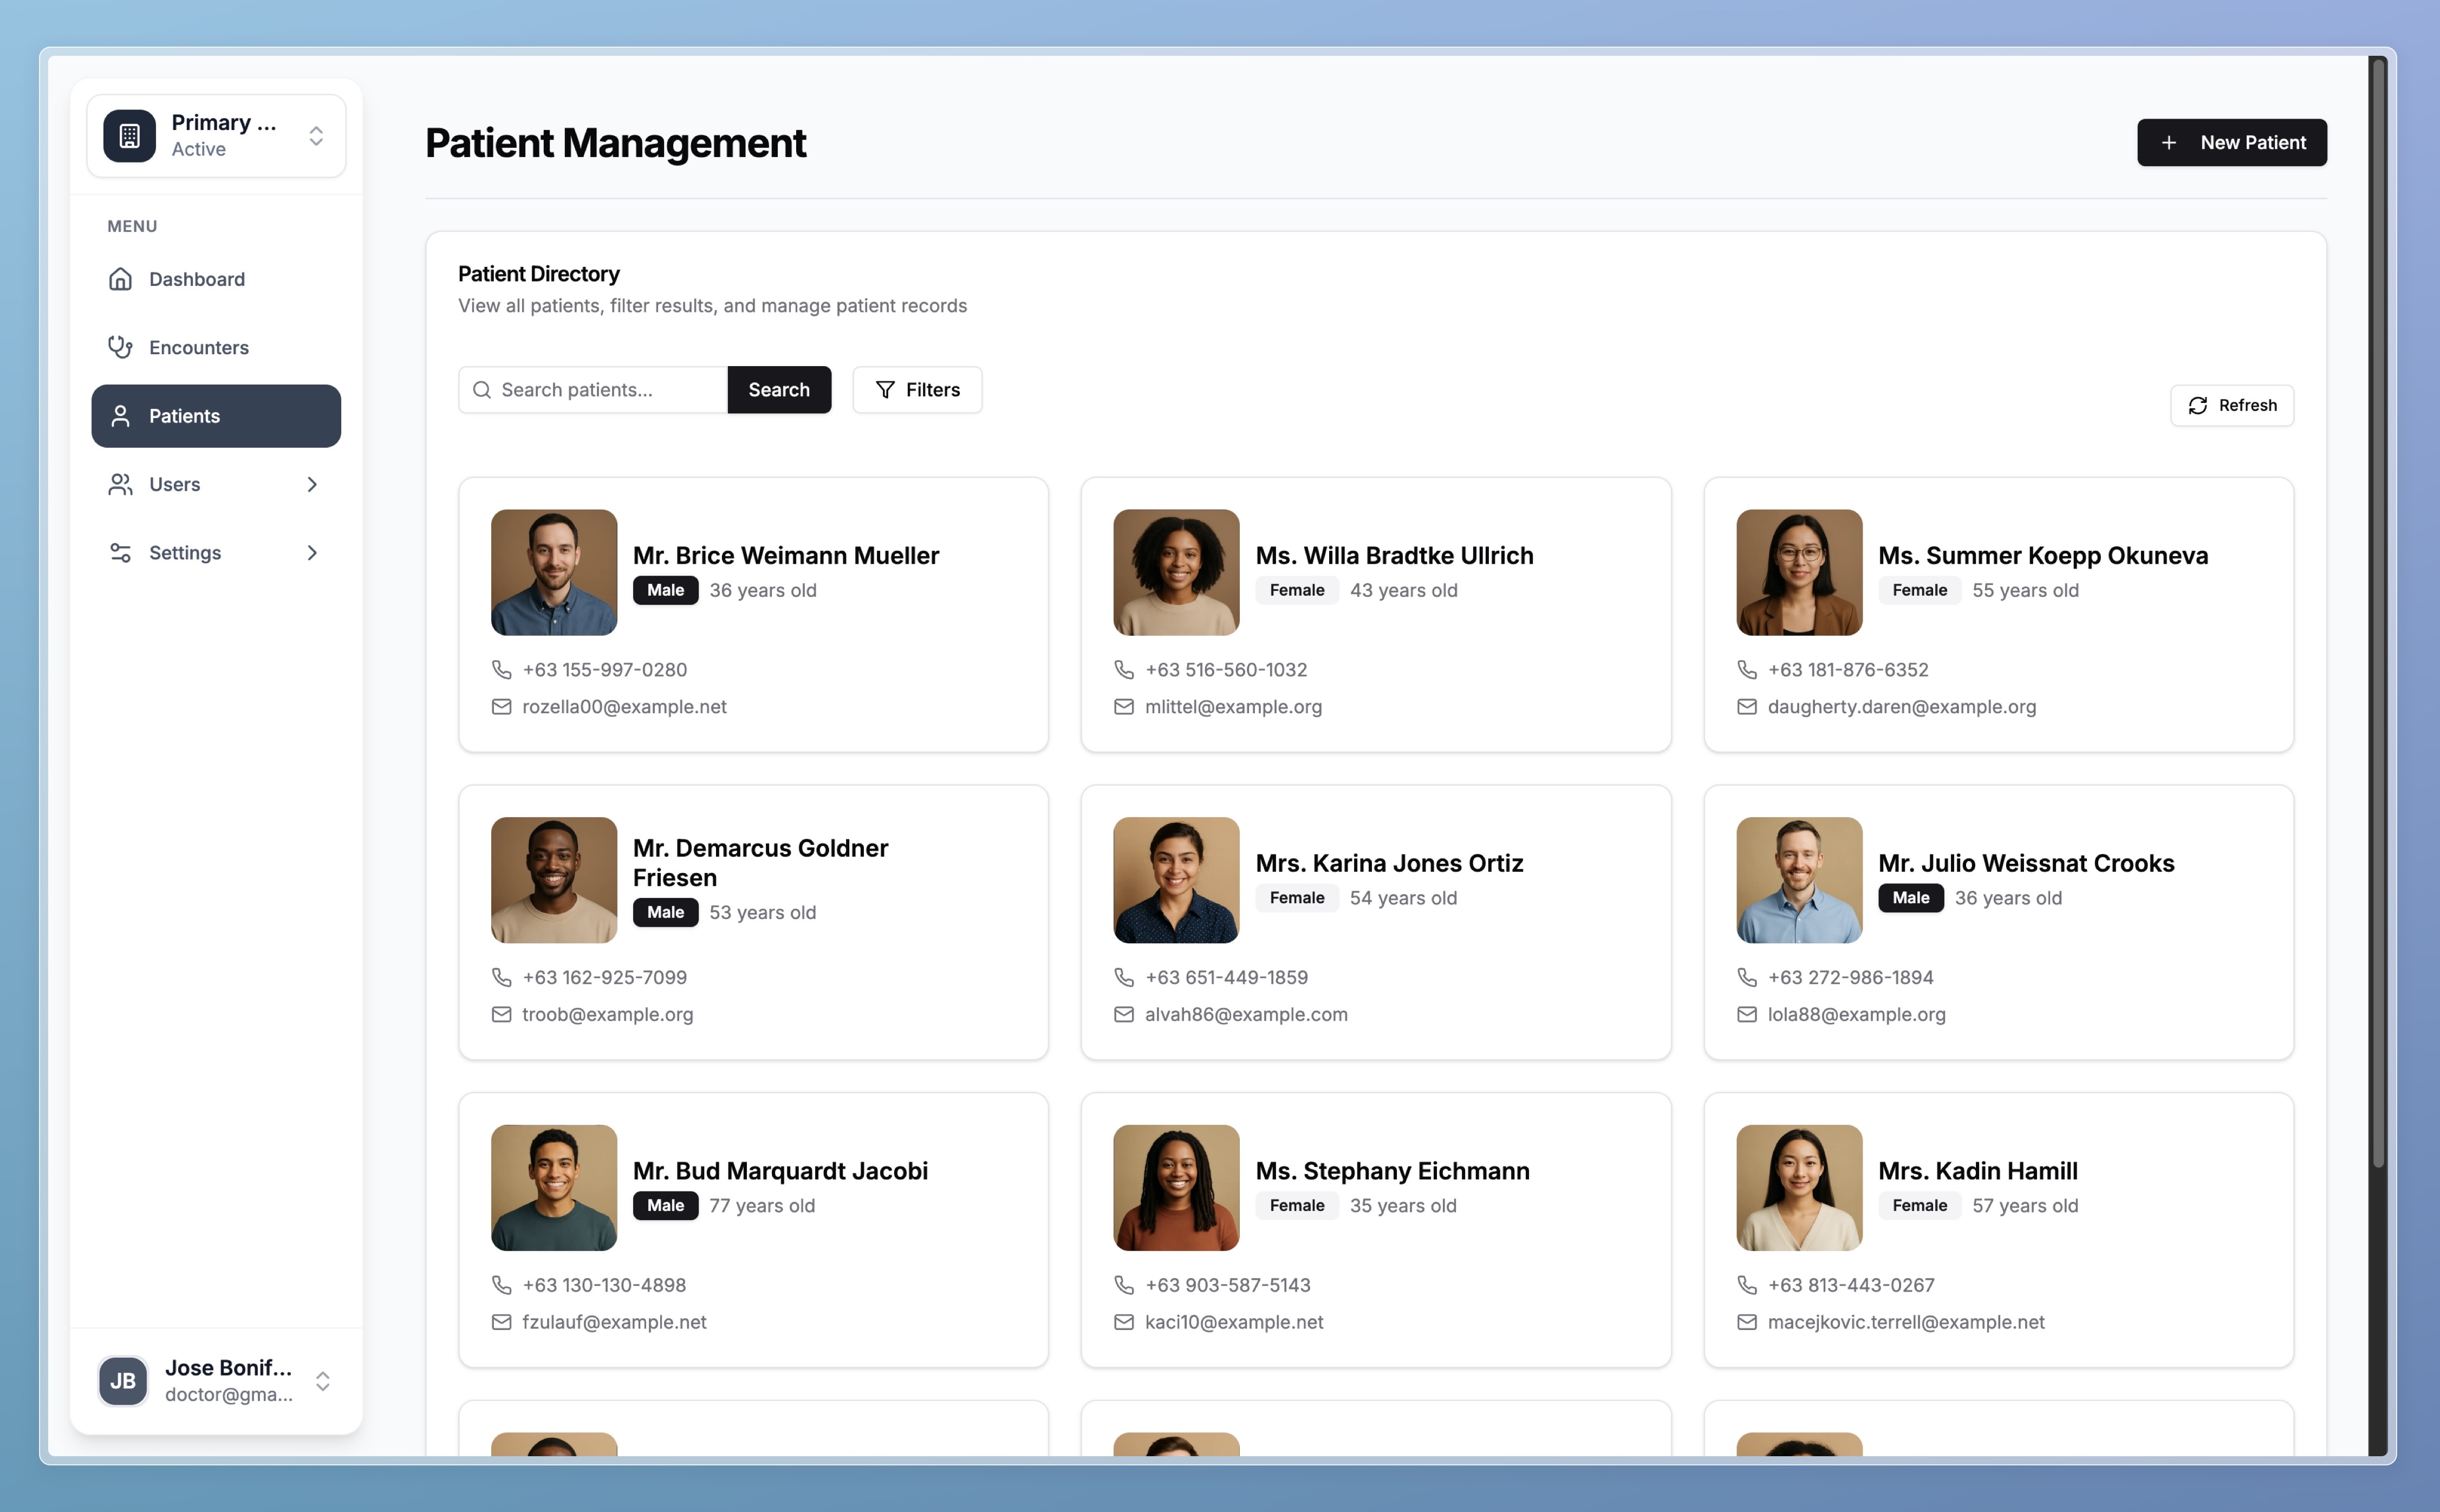Select the Dashboard home icon in sidebar

coord(120,279)
